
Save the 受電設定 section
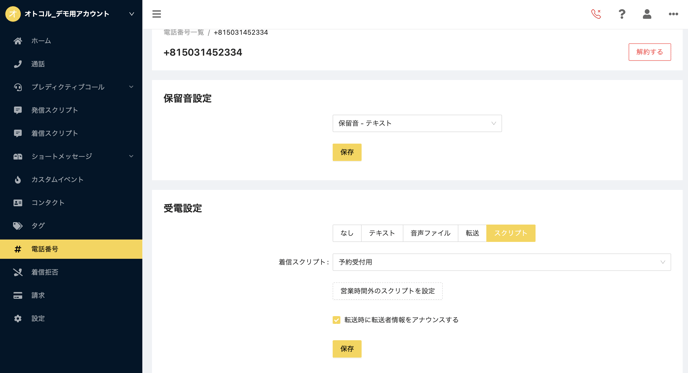coord(347,349)
